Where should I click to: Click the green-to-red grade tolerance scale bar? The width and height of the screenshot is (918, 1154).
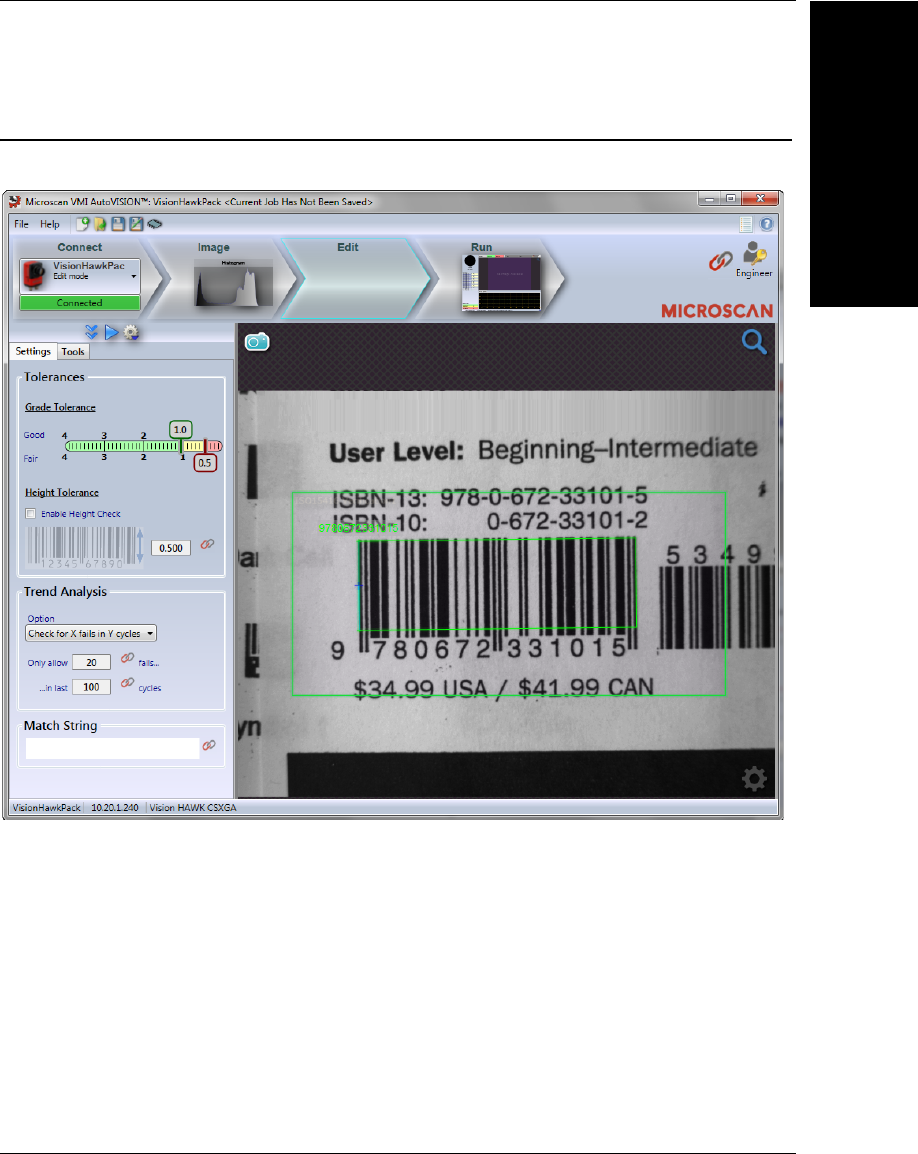click(144, 446)
